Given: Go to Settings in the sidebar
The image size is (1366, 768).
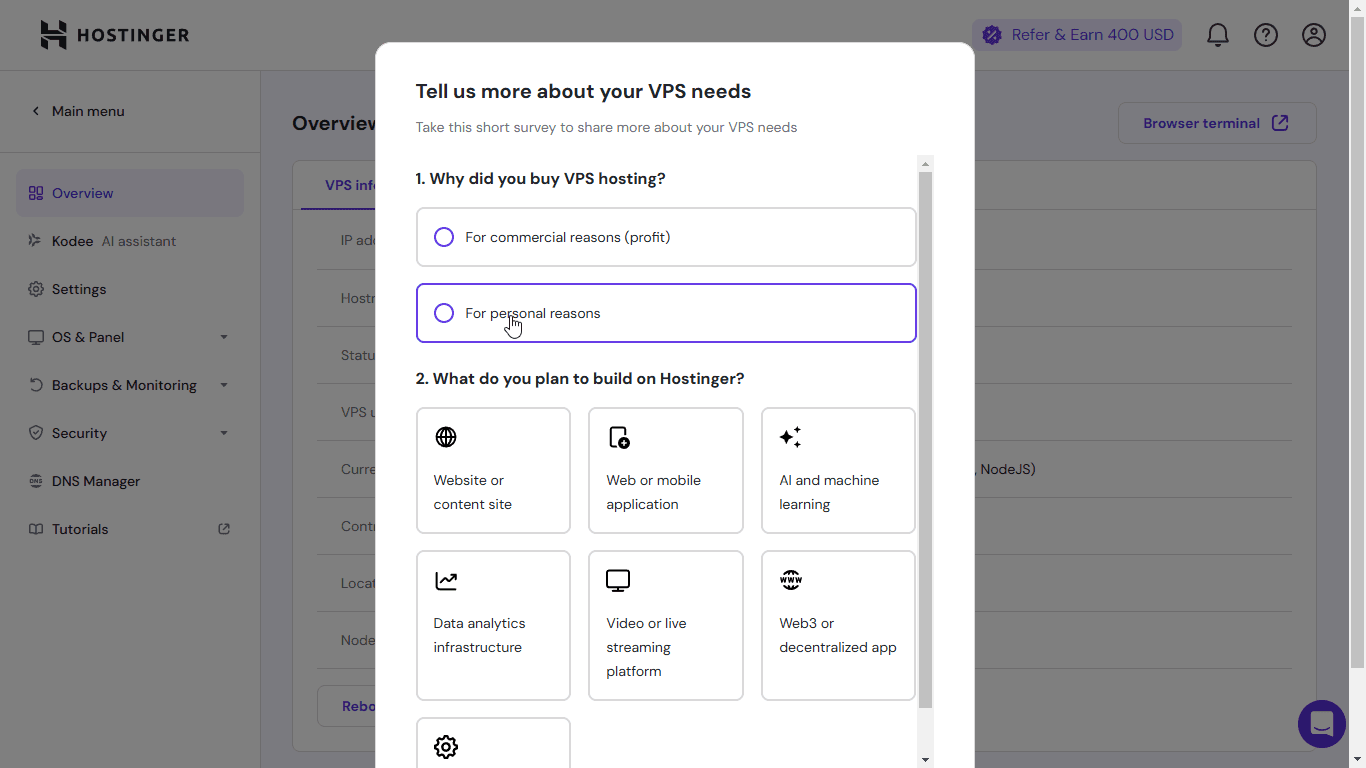Looking at the screenshot, I should point(79,289).
